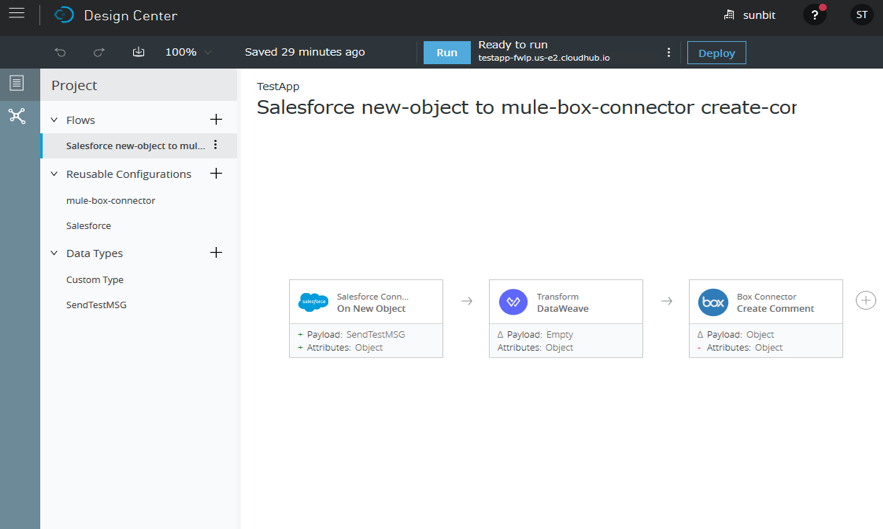Click the Ready to run status
883x529 pixels.
click(x=512, y=45)
